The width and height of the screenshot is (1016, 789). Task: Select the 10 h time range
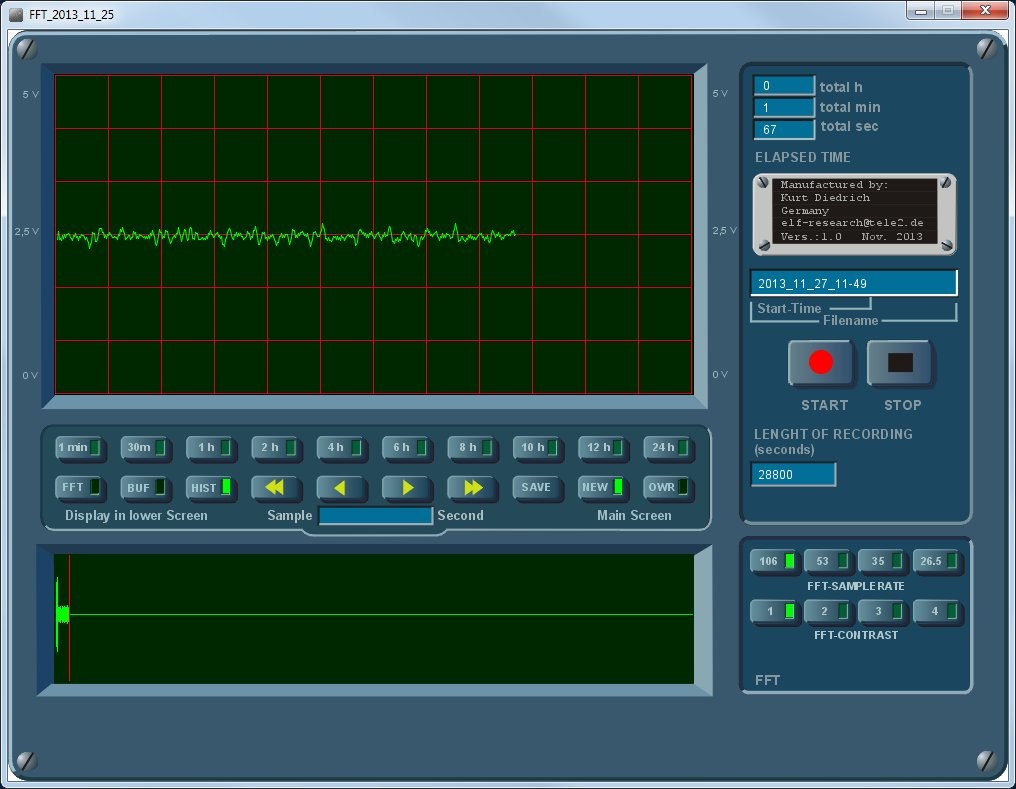pos(537,448)
